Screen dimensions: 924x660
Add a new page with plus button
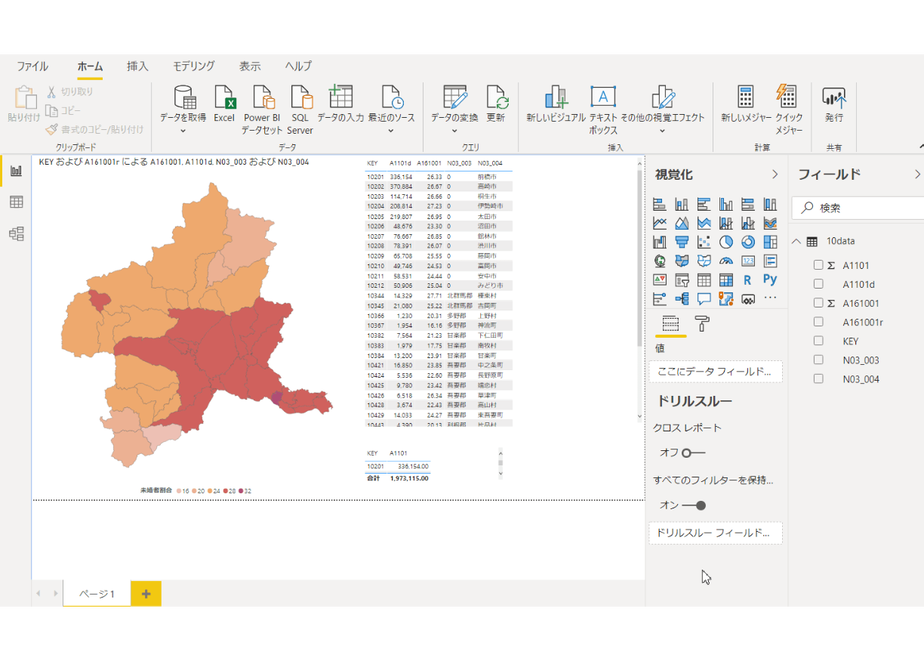tap(146, 593)
